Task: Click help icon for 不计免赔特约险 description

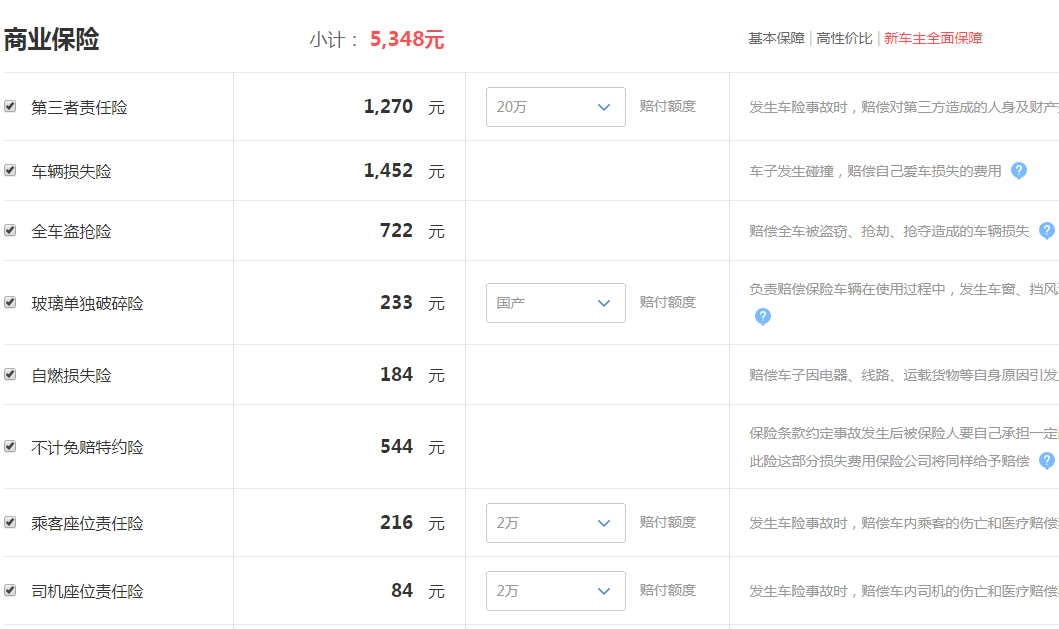Action: [x=1046, y=461]
